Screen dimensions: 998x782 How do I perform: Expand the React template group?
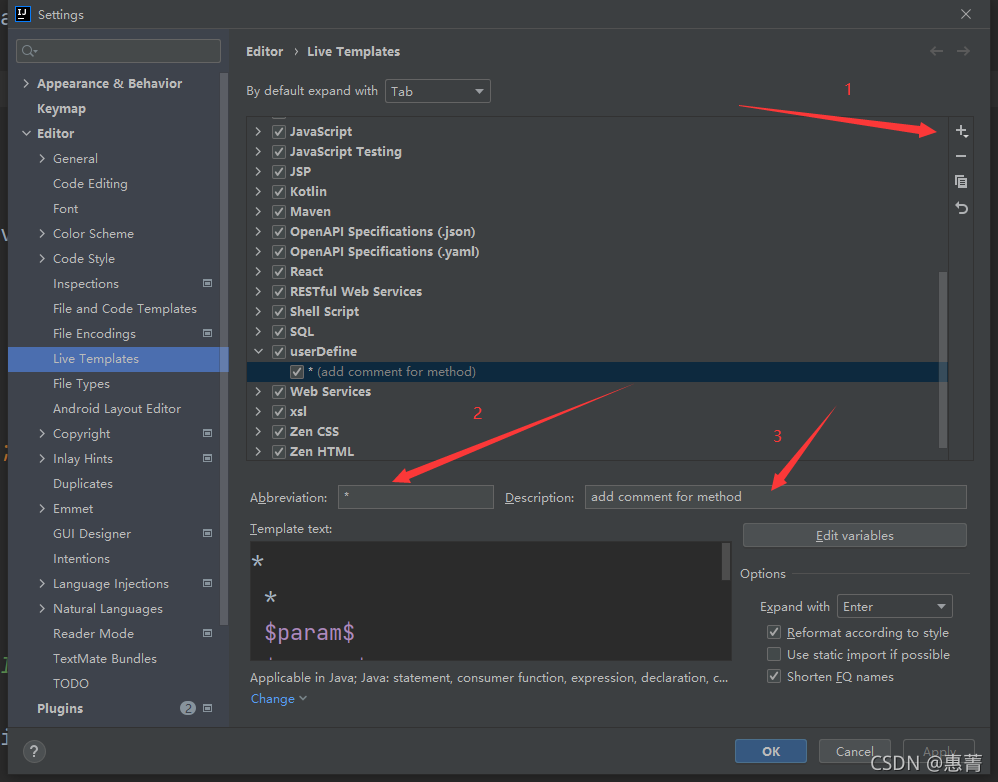(258, 272)
